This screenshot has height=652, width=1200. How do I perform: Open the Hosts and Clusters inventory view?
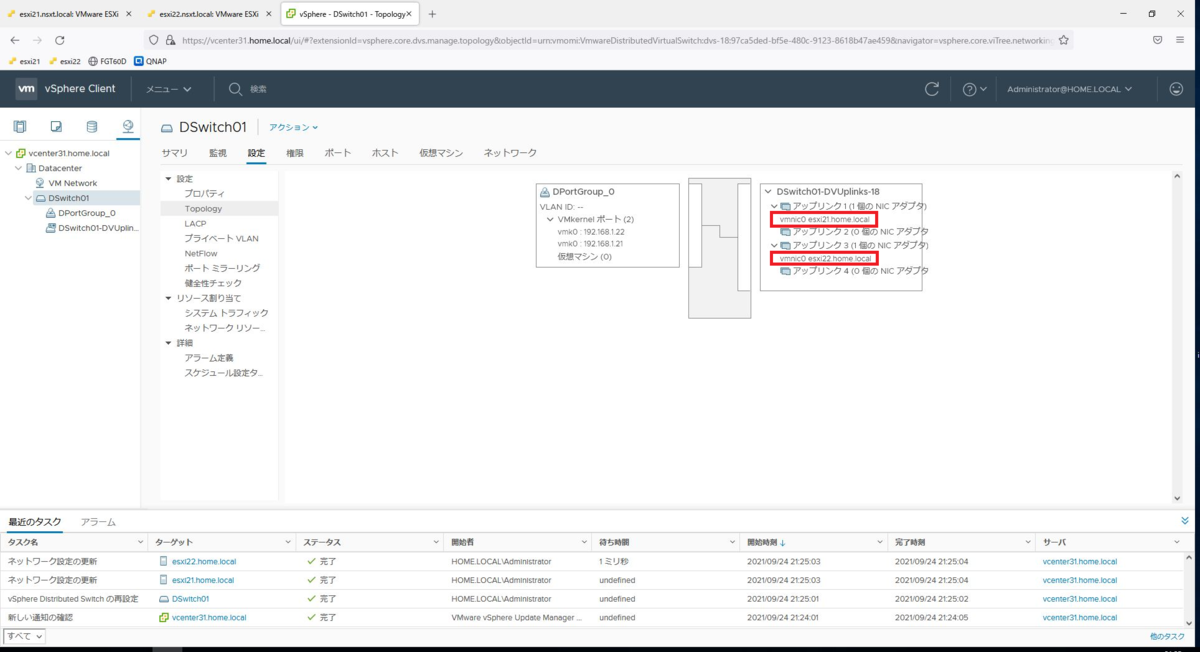click(20, 127)
